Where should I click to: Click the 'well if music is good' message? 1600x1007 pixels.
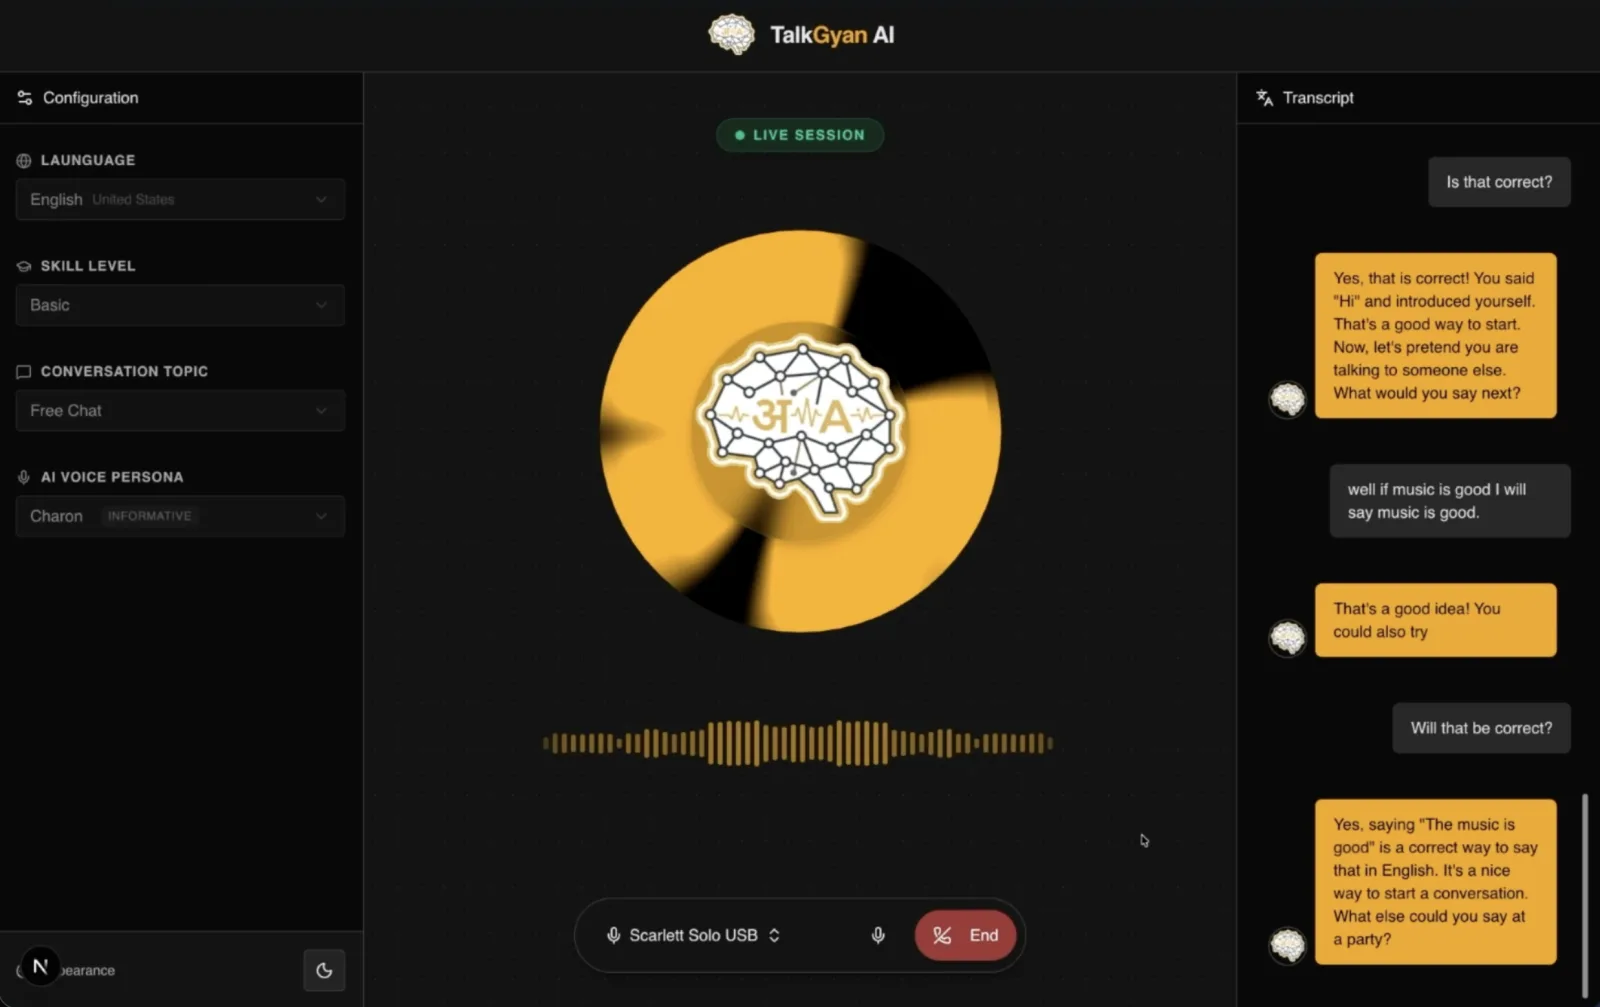click(1450, 501)
